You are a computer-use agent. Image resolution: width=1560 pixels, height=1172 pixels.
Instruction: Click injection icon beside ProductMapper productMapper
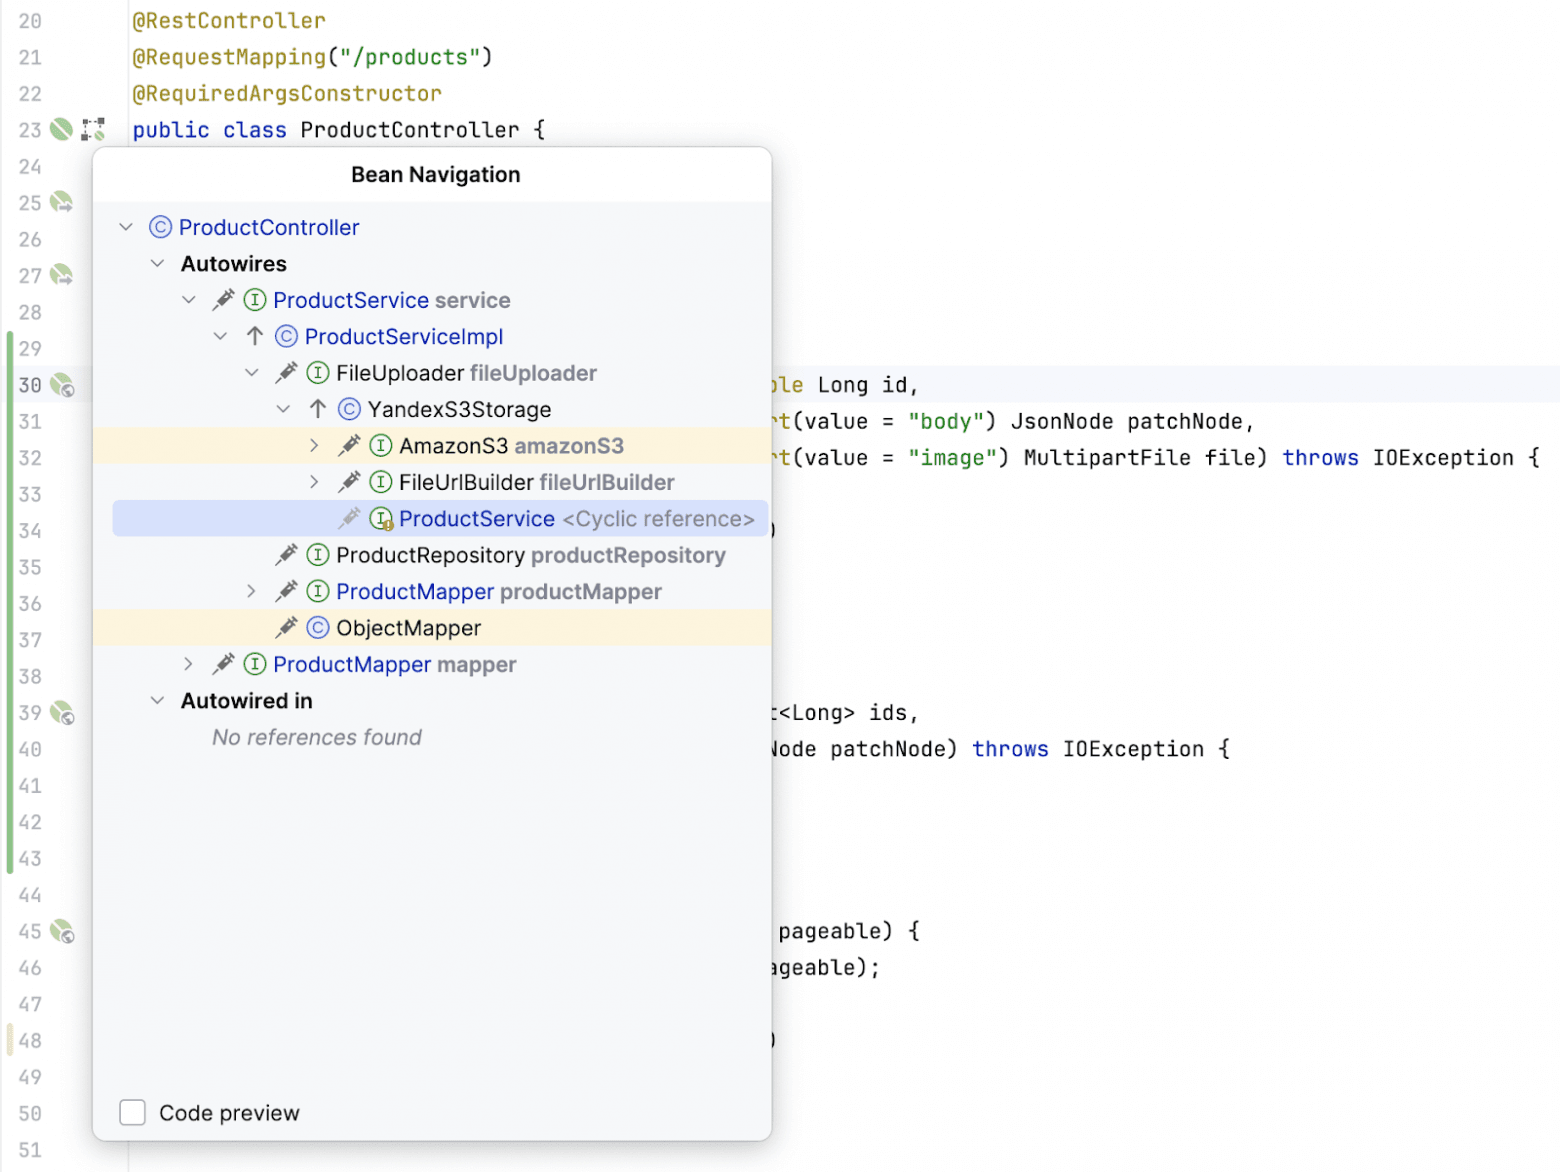tap(287, 591)
